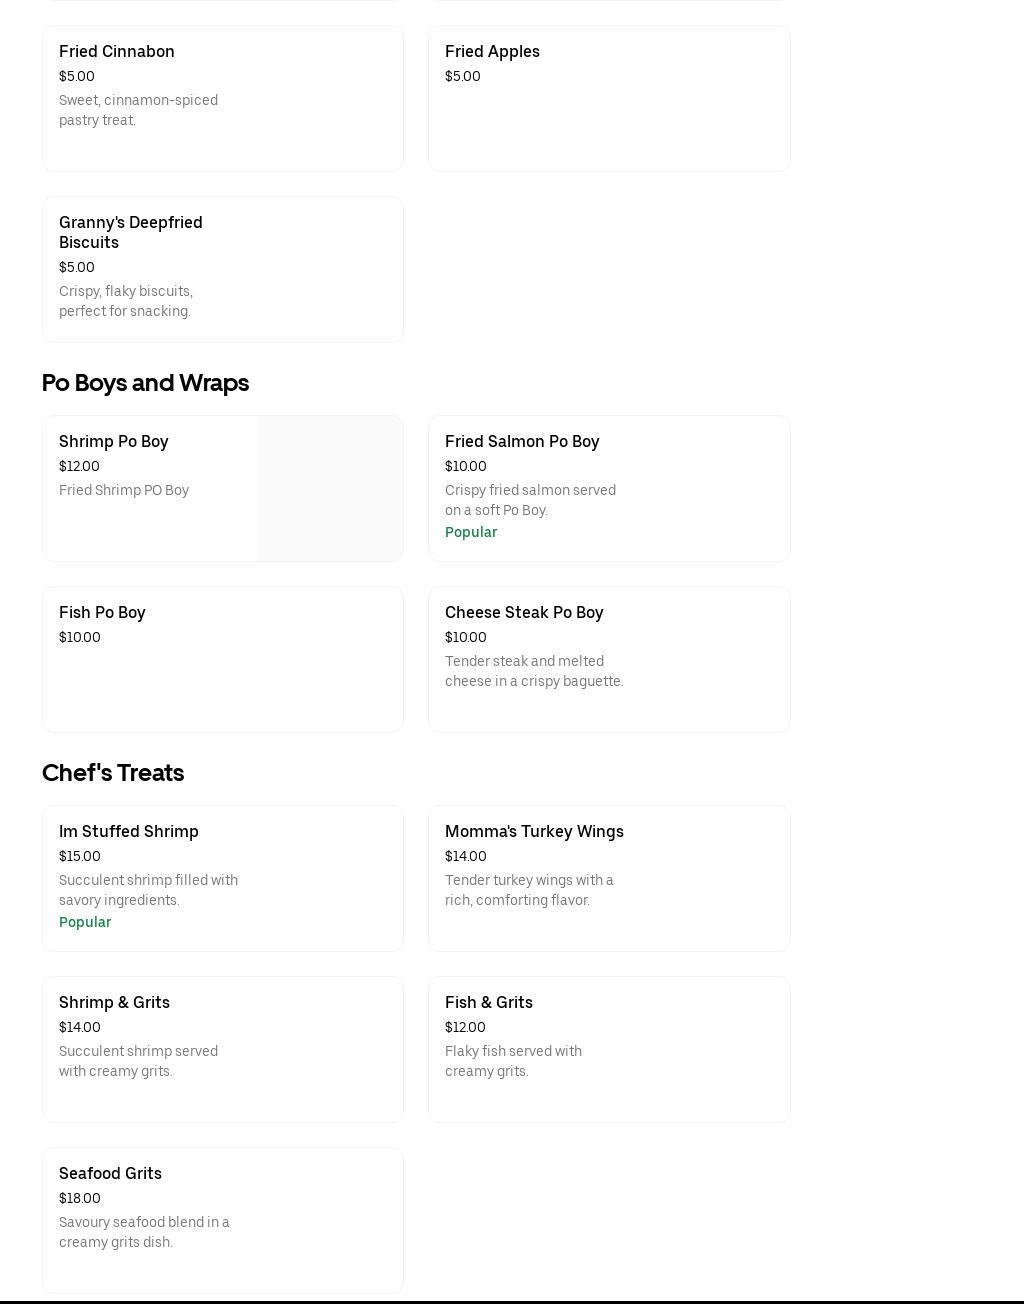The image size is (1024, 1304).
Task: Click the $18.00 price on Seafood Grits
Action: coord(79,1198)
